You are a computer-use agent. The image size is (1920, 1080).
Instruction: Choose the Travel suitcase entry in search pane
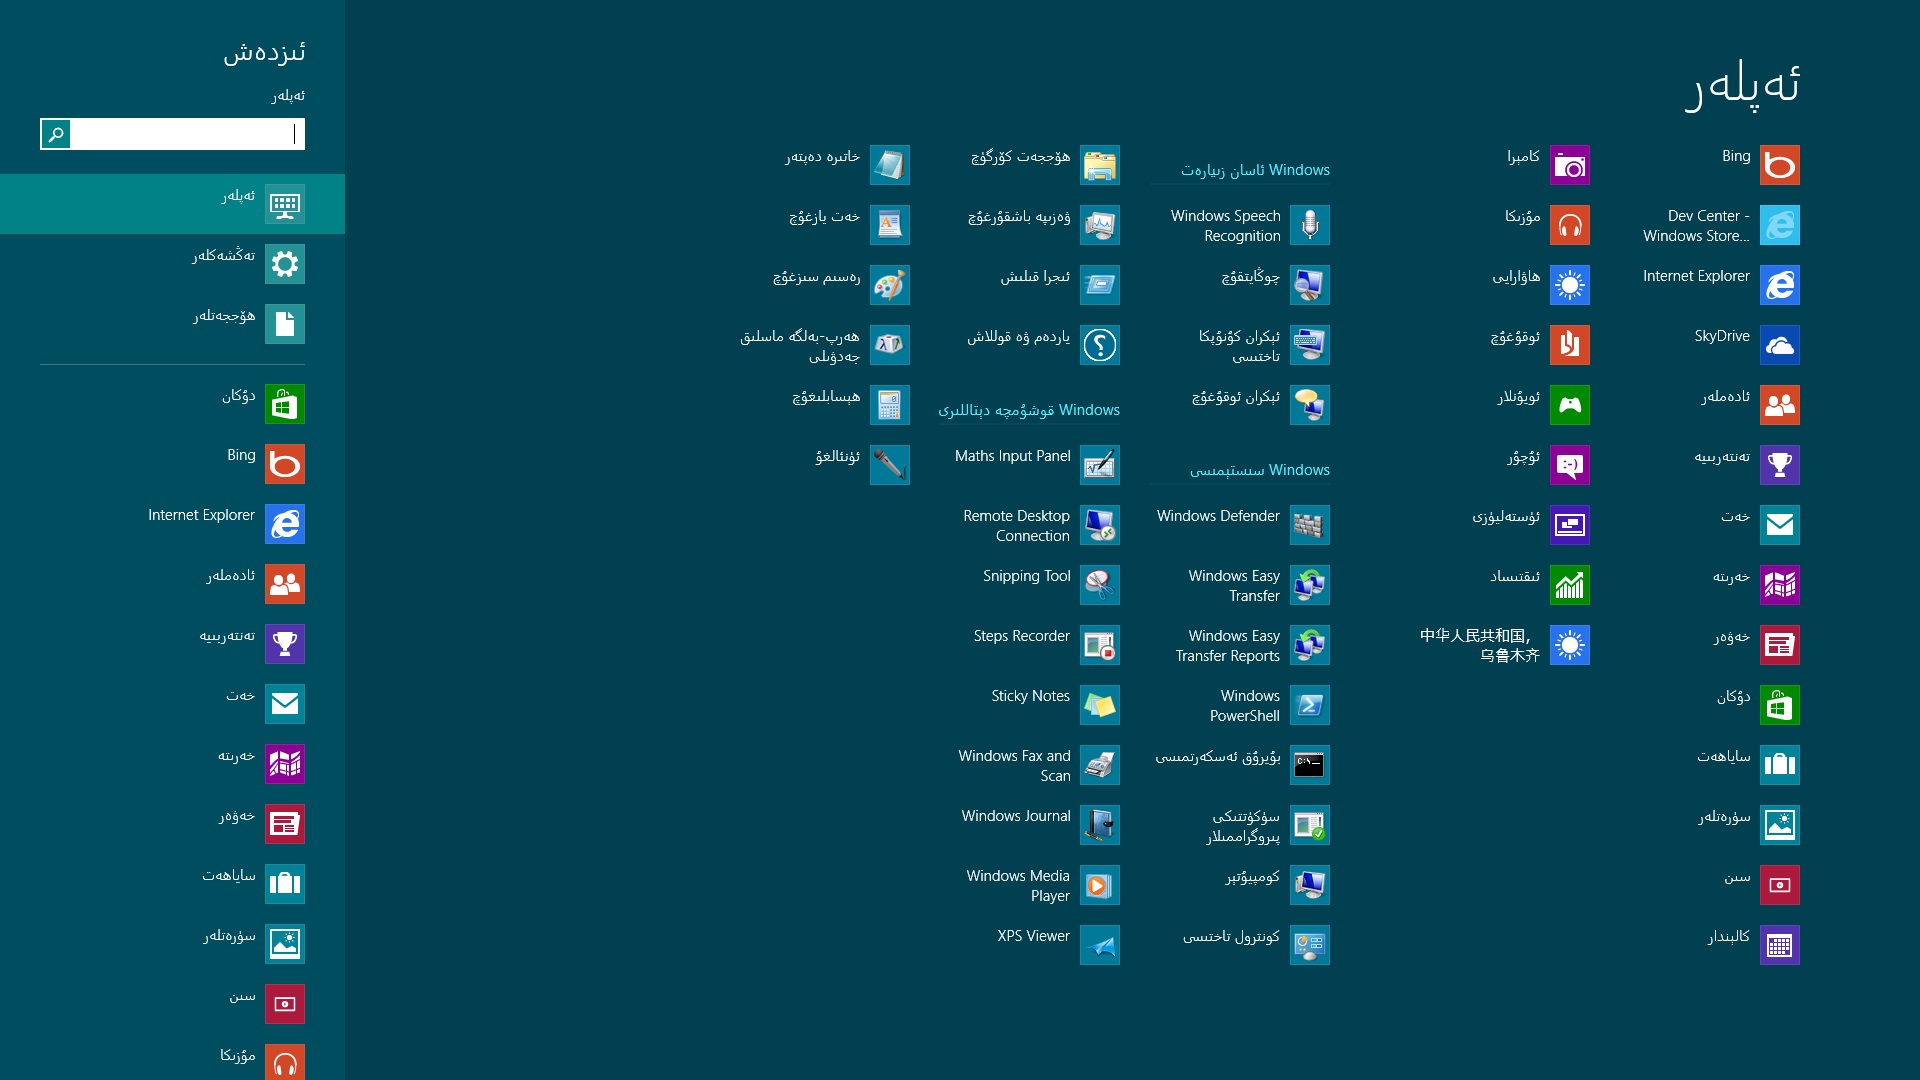pyautogui.click(x=172, y=884)
